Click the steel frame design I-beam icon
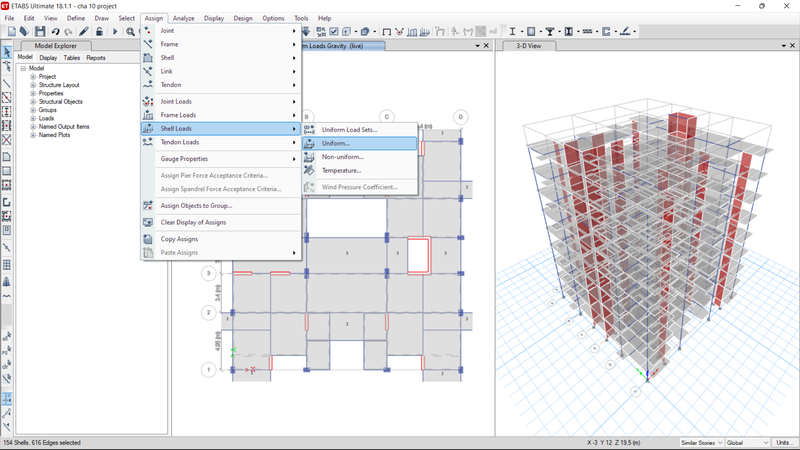800x450 pixels. pyautogui.click(x=512, y=32)
